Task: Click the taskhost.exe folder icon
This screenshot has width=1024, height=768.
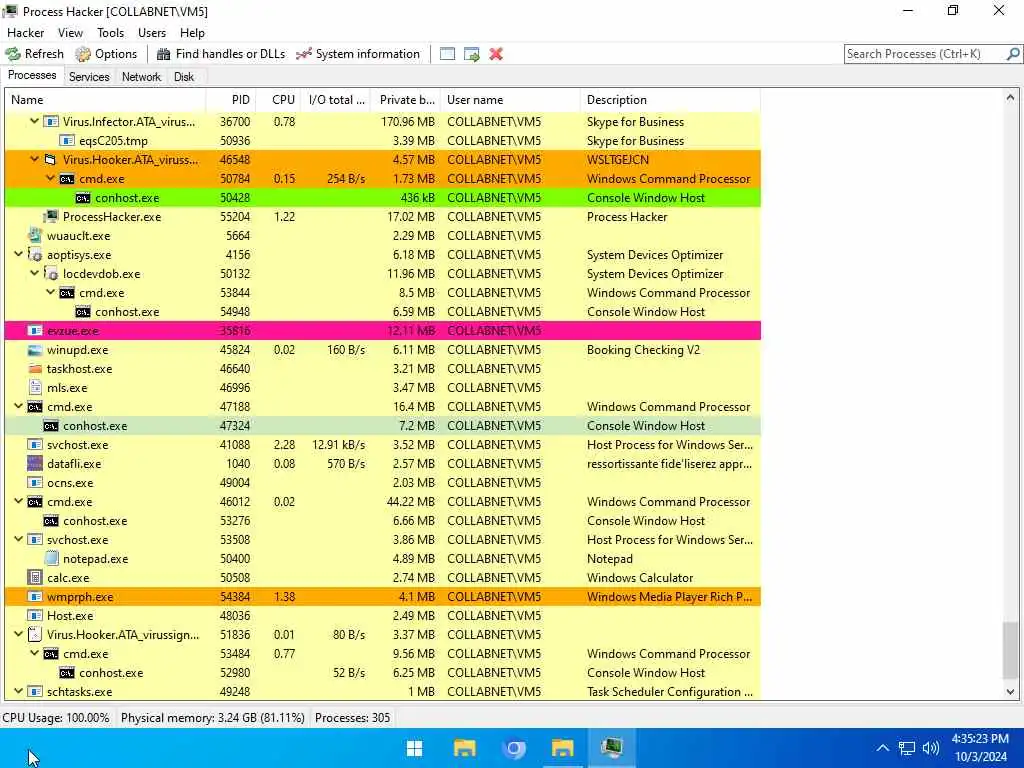Action: 35,369
